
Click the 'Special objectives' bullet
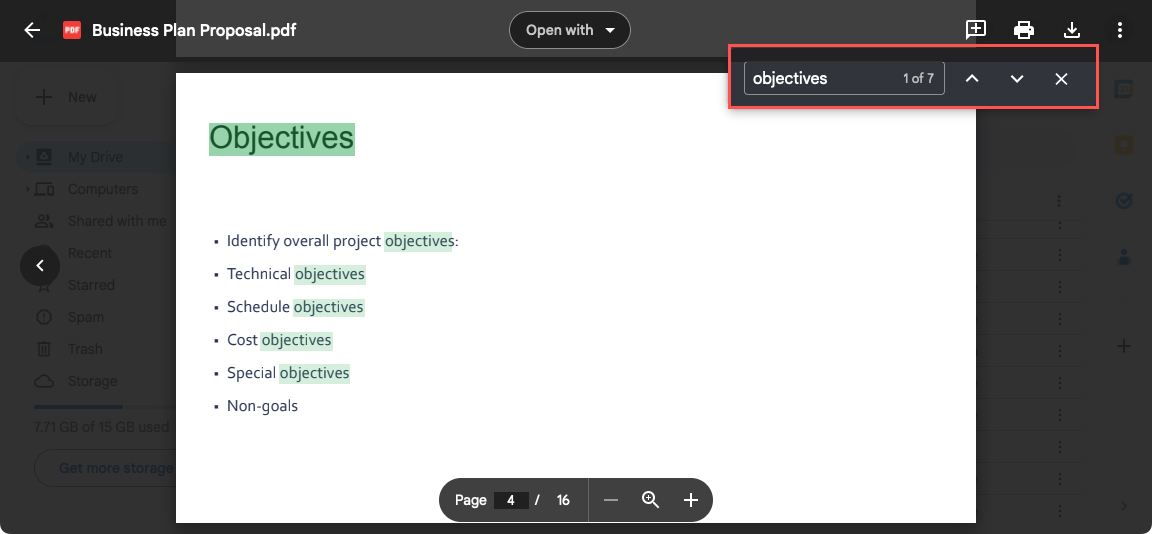289,373
